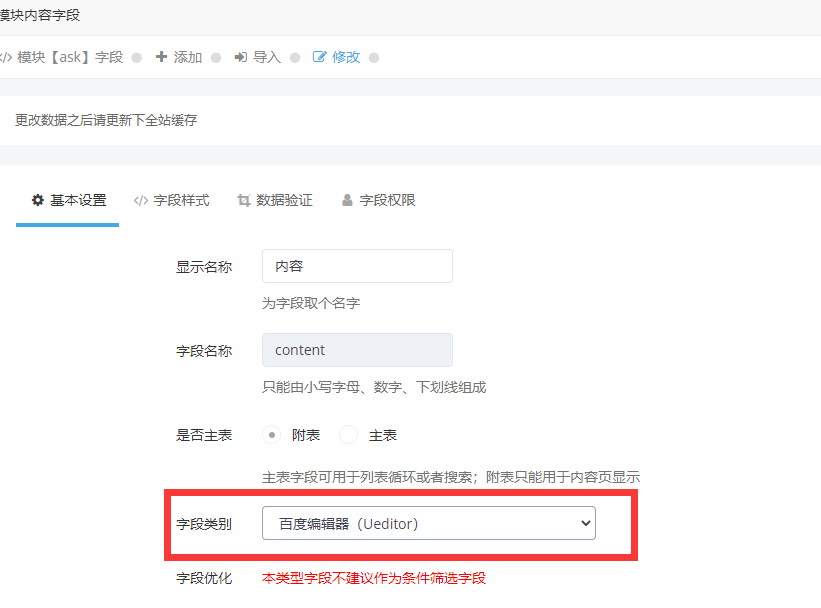Select the 附表 radio button
The image size is (821, 608).
click(271, 435)
